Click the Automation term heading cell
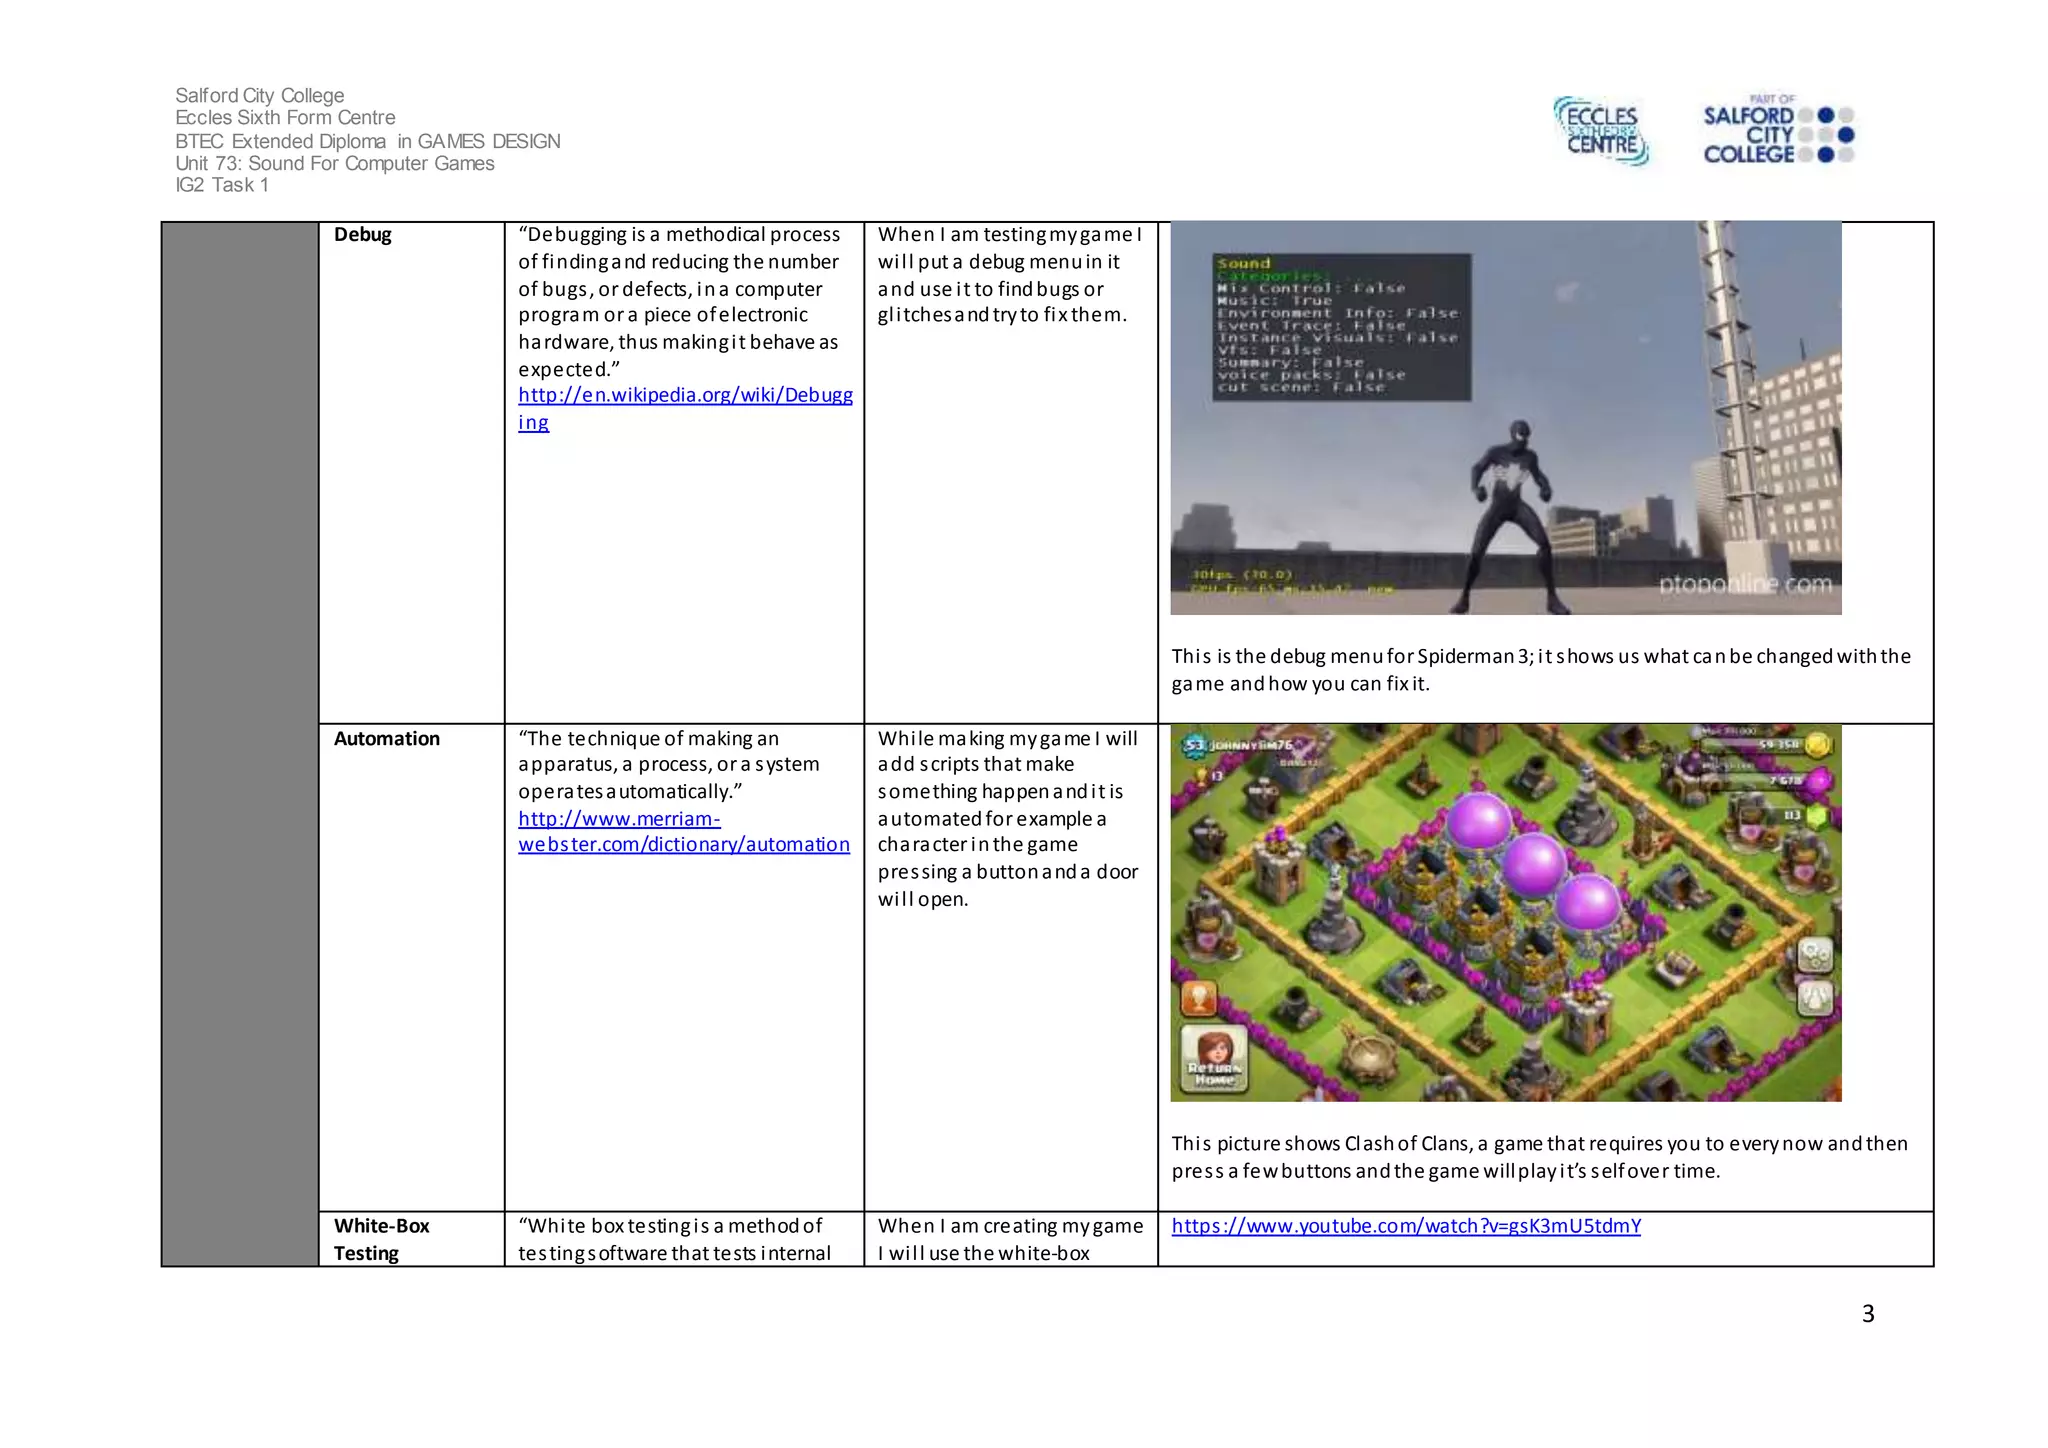2048x1448 pixels. [x=387, y=739]
